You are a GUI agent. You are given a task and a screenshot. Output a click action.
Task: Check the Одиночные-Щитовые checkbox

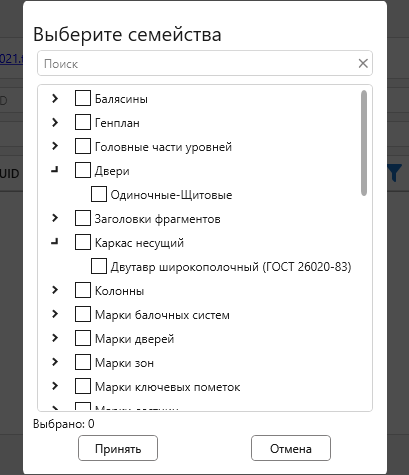click(x=99, y=194)
